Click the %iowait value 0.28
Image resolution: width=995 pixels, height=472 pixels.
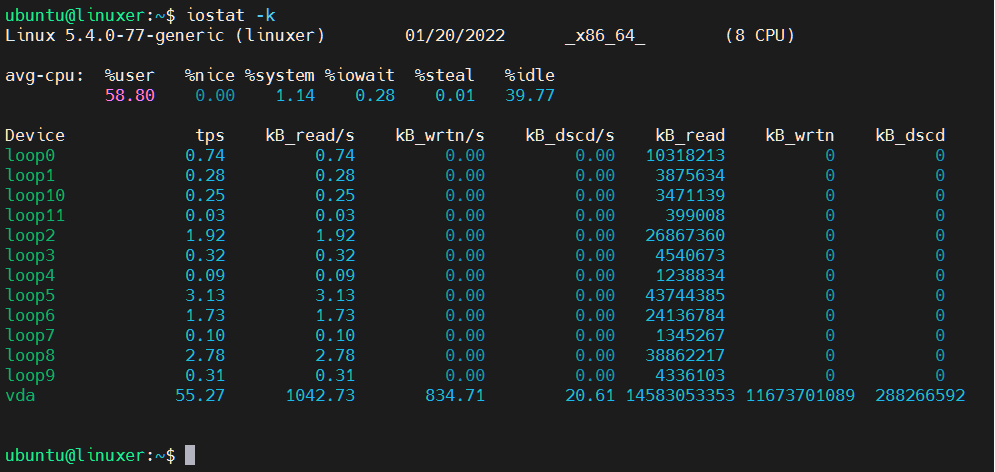(x=375, y=96)
